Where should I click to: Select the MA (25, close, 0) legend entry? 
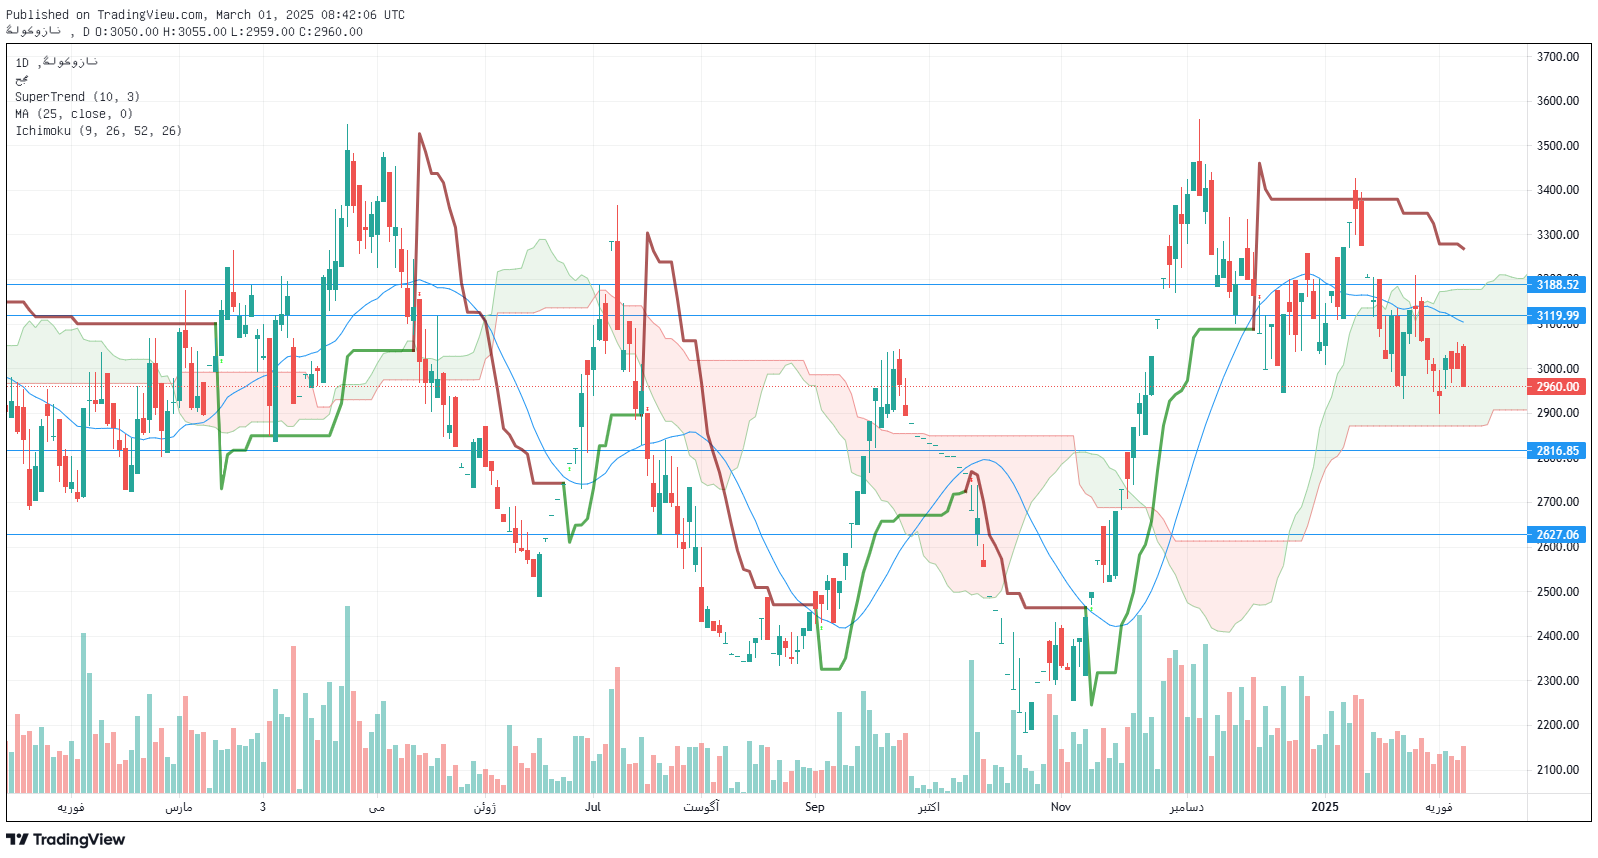[74, 114]
